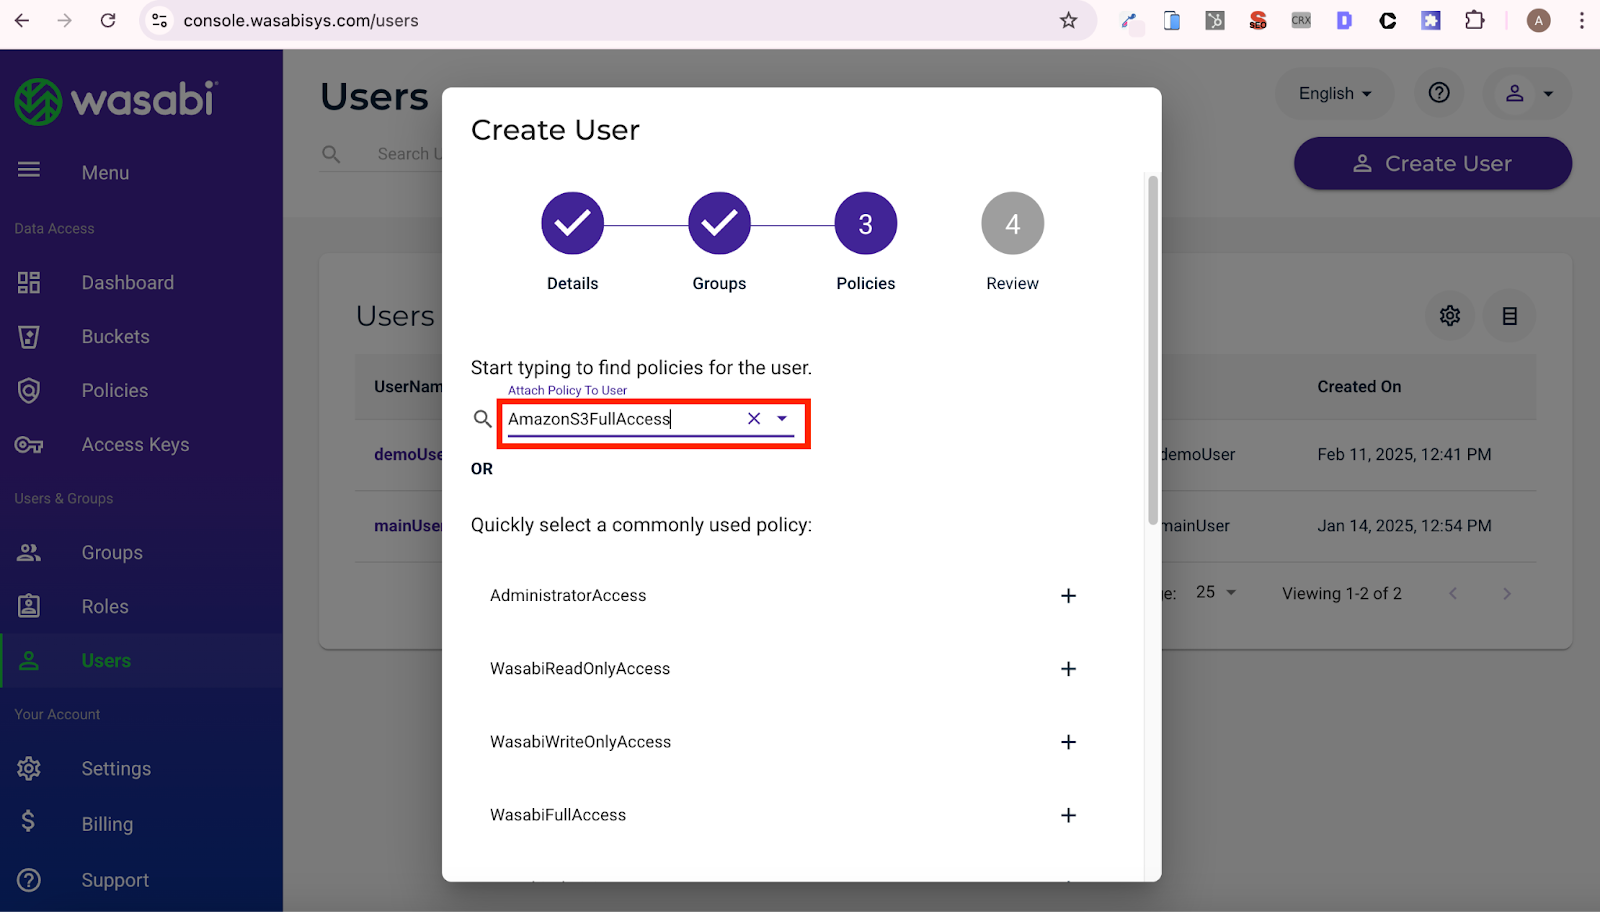This screenshot has height=912, width=1600.
Task: Toggle the hamburger Menu icon
Action: click(x=29, y=170)
